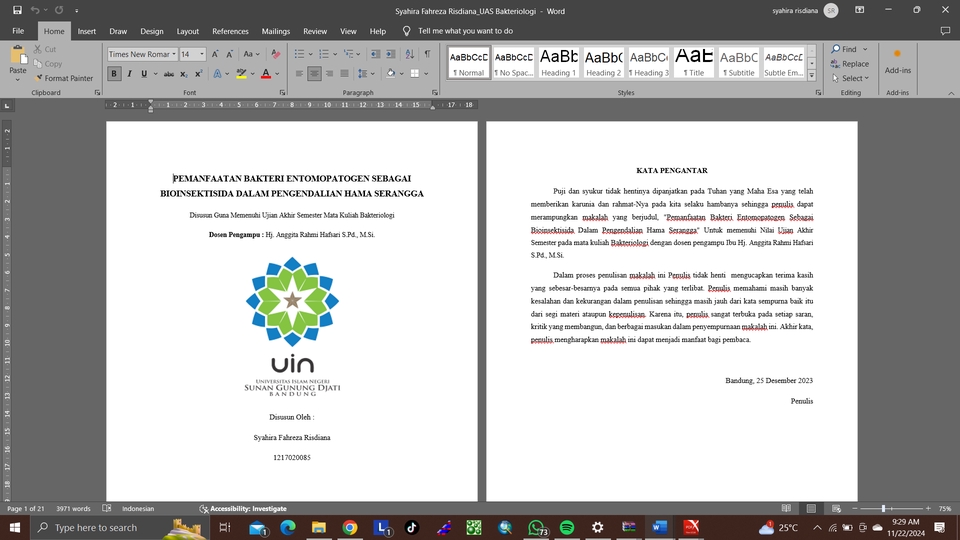
Task: Collapse the ribbon with chevron
Action: (x=951, y=93)
